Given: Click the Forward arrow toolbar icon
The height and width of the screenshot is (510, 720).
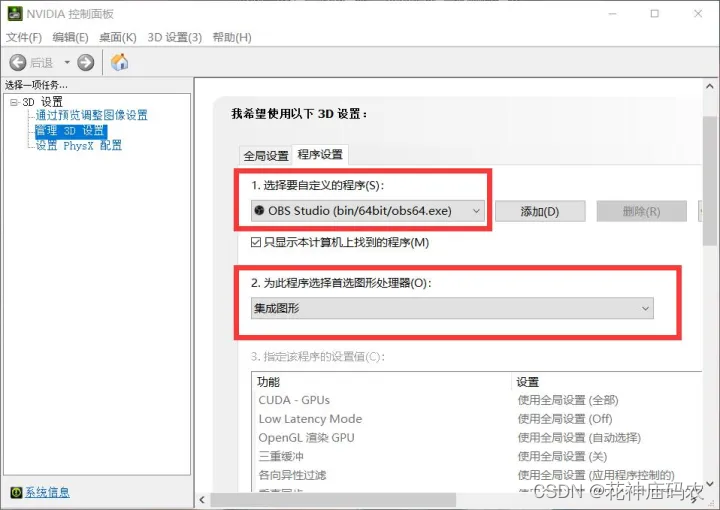Looking at the screenshot, I should click(x=85, y=62).
